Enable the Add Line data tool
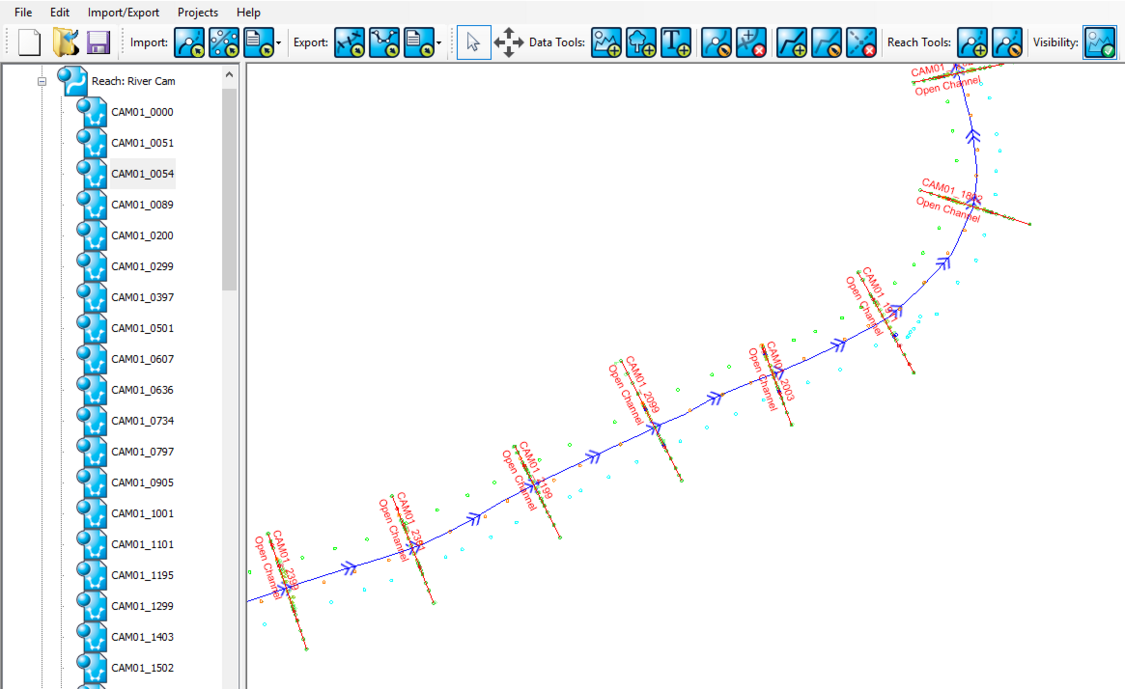The image size is (1125, 689). click(790, 43)
